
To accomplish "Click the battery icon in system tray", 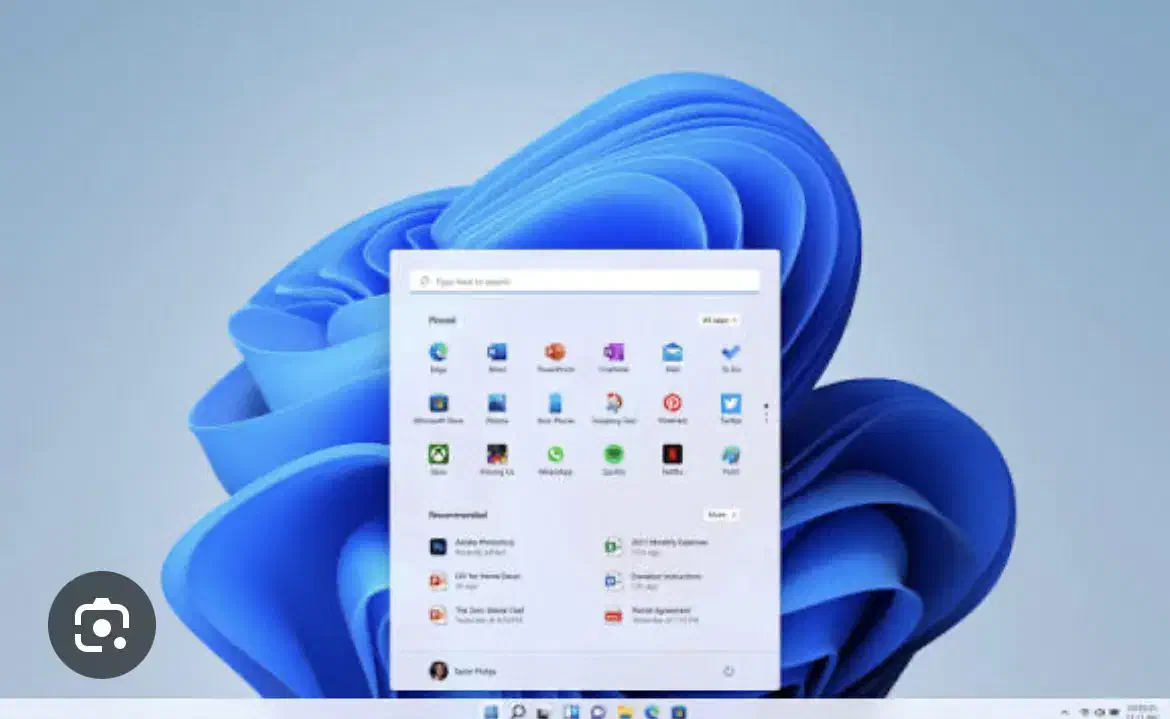I will pos(1114,712).
